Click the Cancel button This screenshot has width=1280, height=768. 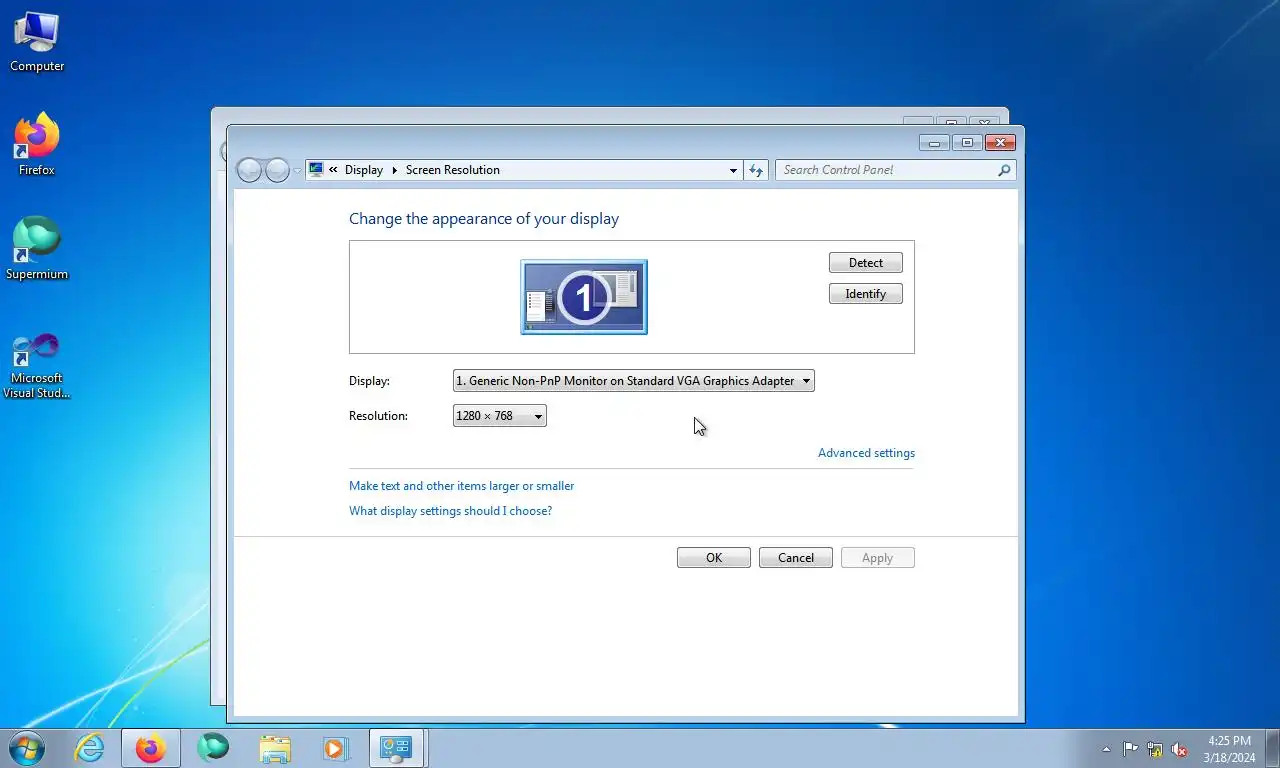coord(796,558)
